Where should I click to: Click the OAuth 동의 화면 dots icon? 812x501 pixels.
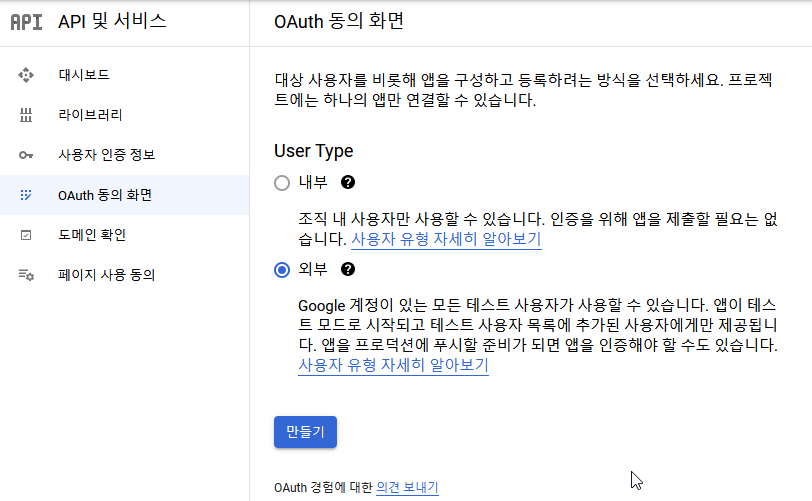point(26,195)
